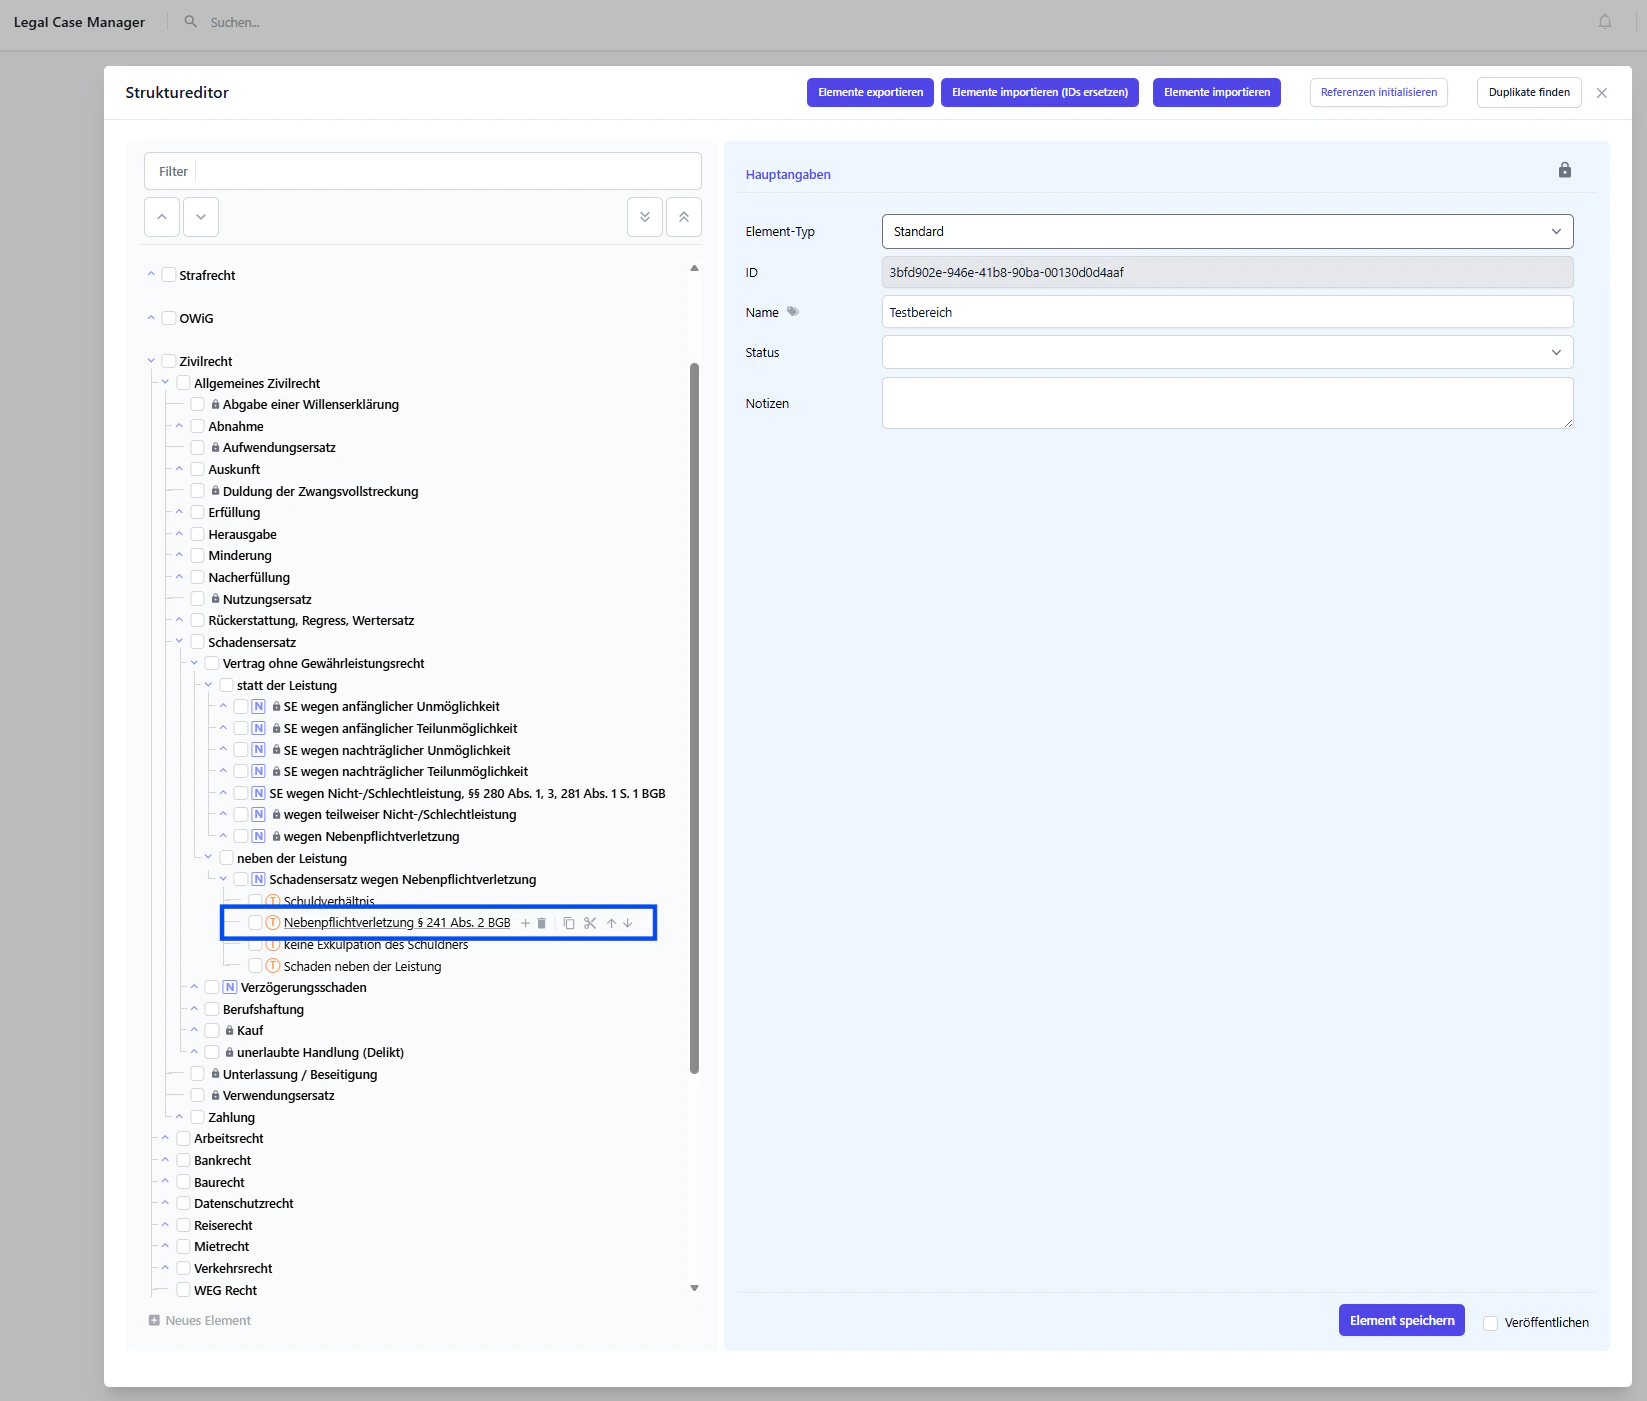Collapse all tree nodes
1647x1401 pixels.
[x=684, y=217]
